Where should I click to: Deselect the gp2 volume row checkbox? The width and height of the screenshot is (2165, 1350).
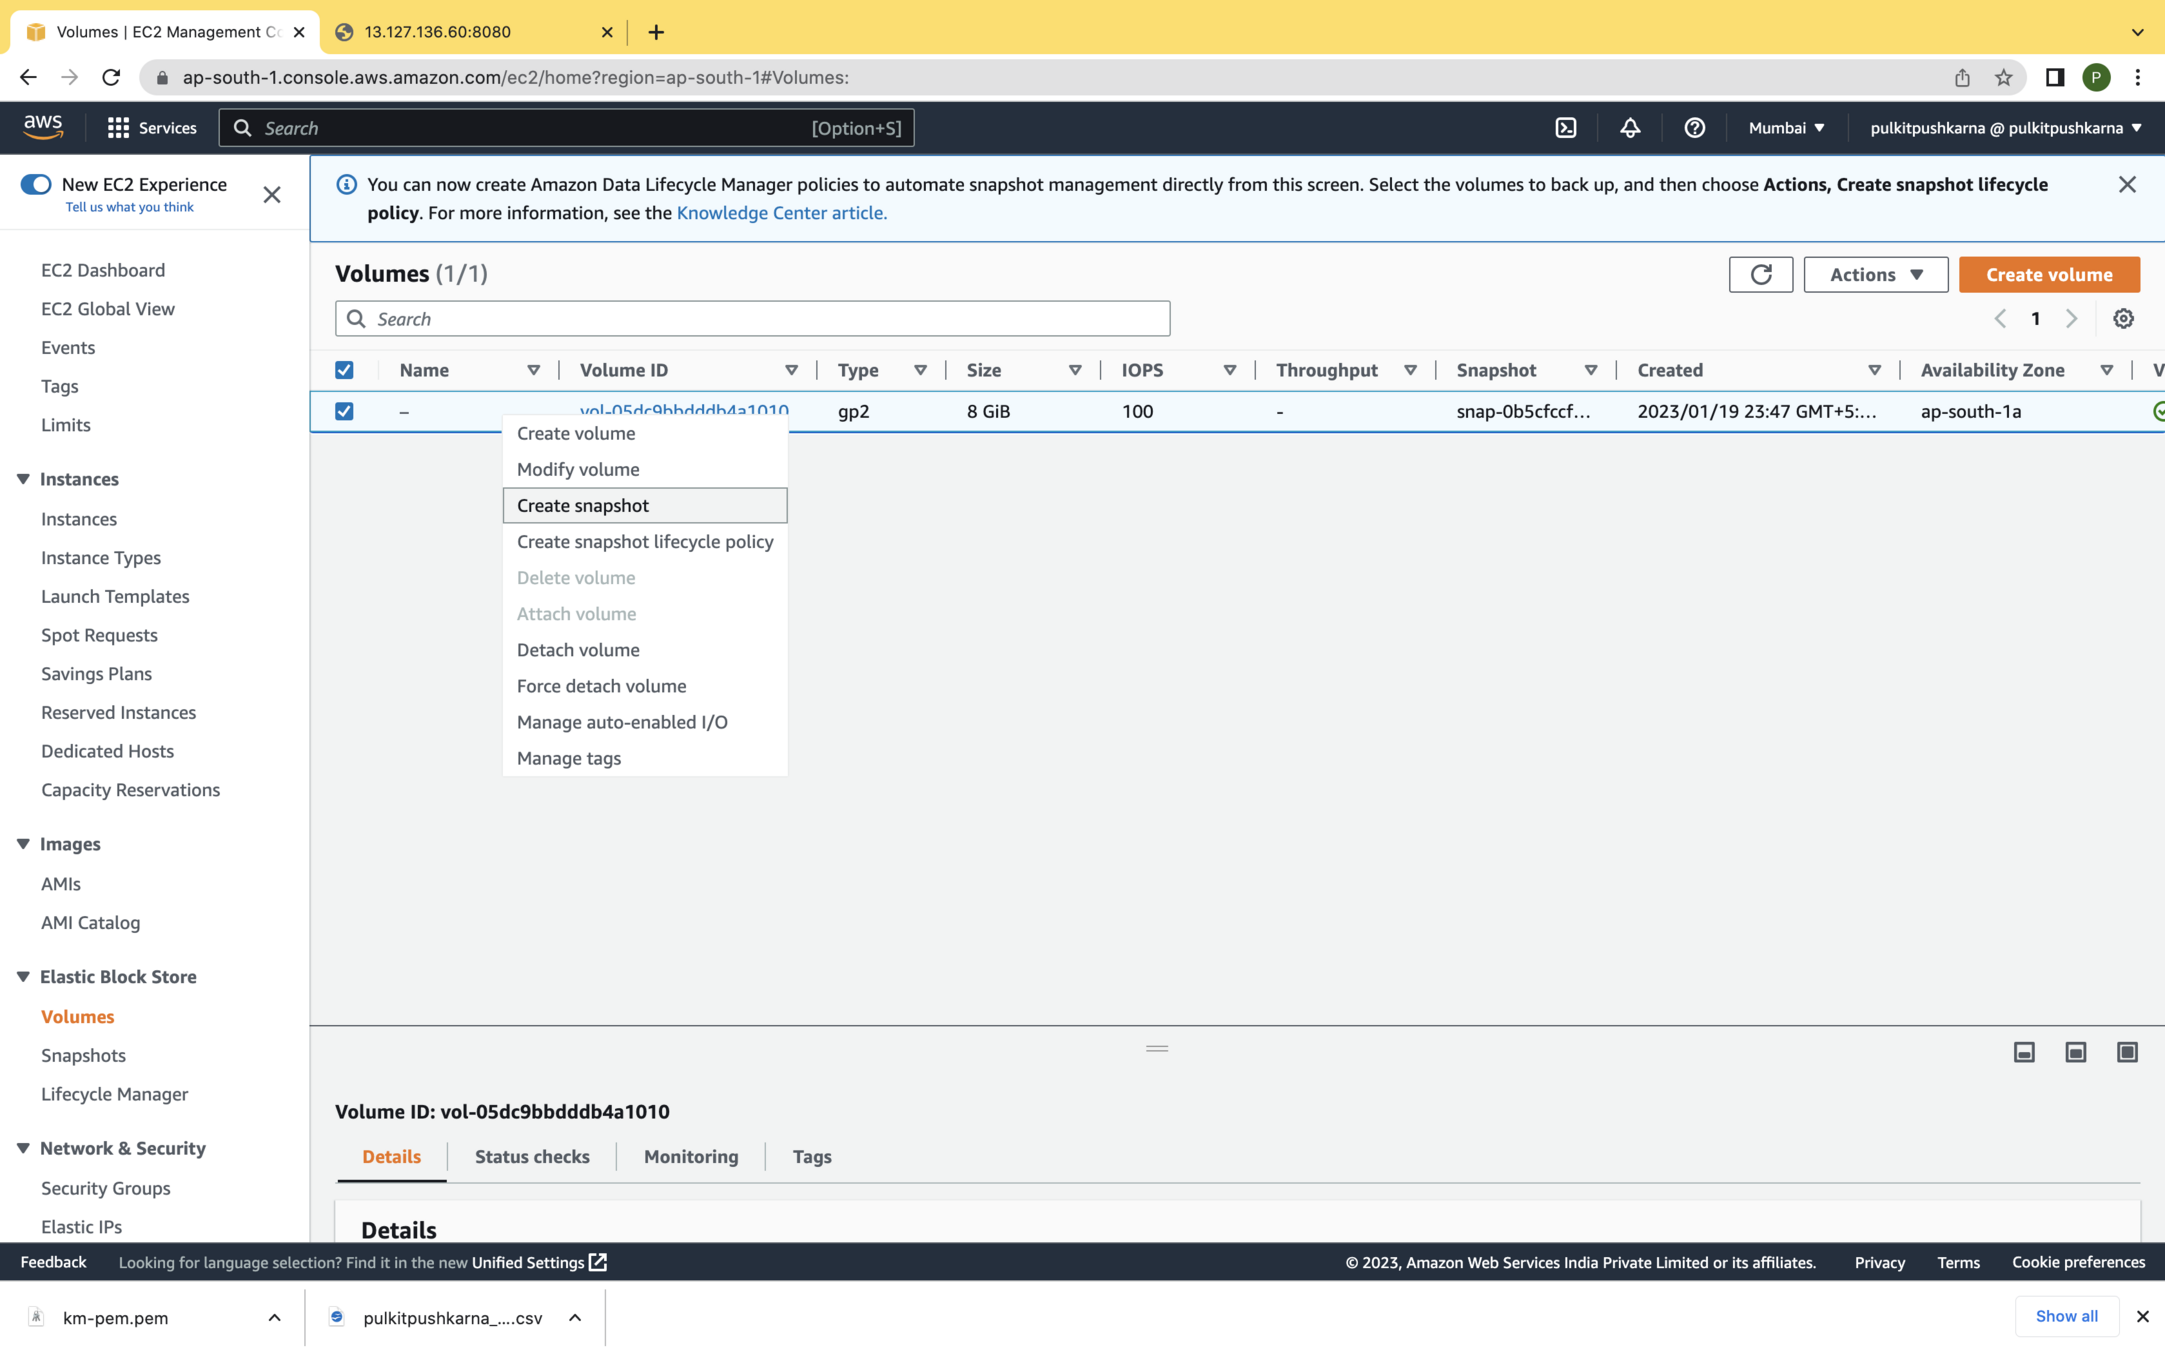click(344, 411)
